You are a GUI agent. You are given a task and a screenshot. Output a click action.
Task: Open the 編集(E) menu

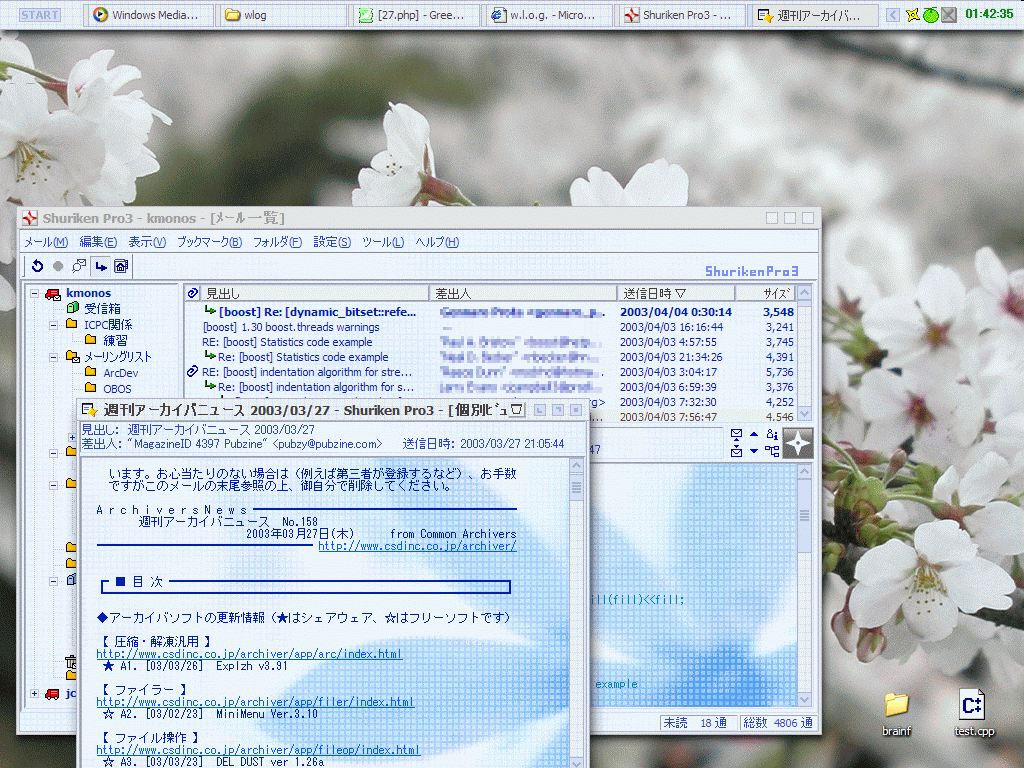pyautogui.click(x=98, y=242)
